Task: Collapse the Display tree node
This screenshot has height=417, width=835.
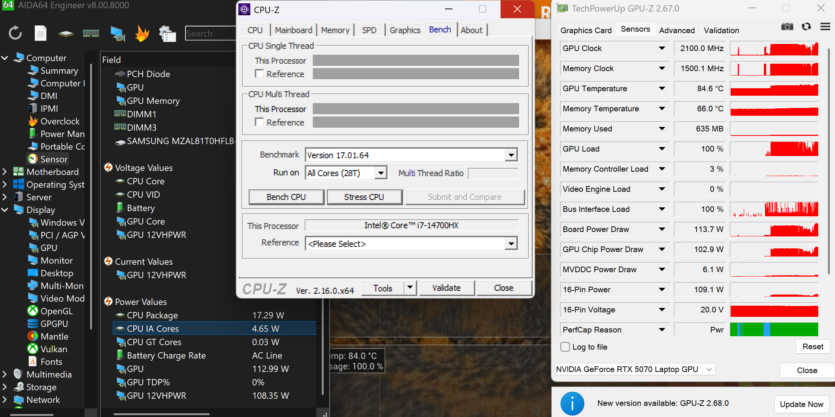Action: (5, 210)
